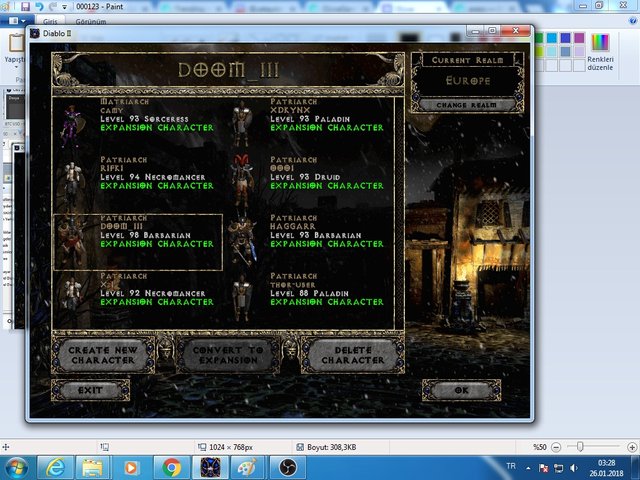
Task: Pick the magenta purple swatch in Paint's palette
Action: [579, 38]
